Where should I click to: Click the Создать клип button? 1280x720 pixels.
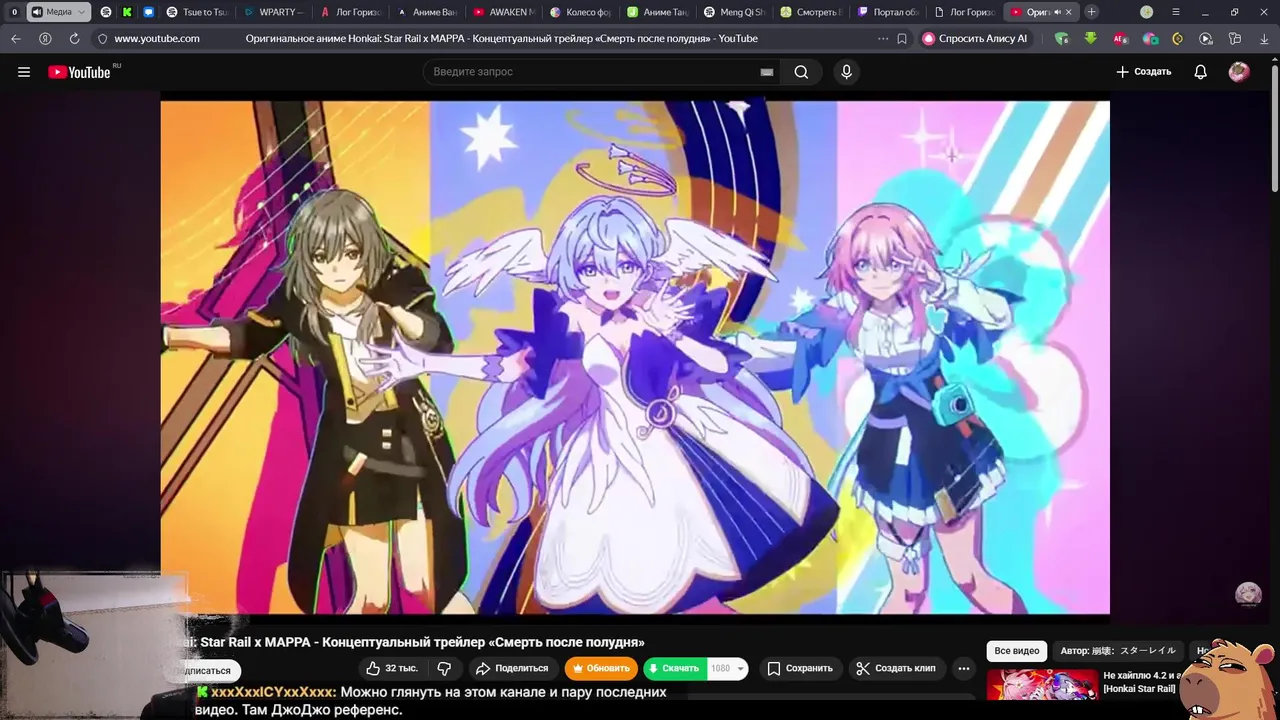pos(896,668)
